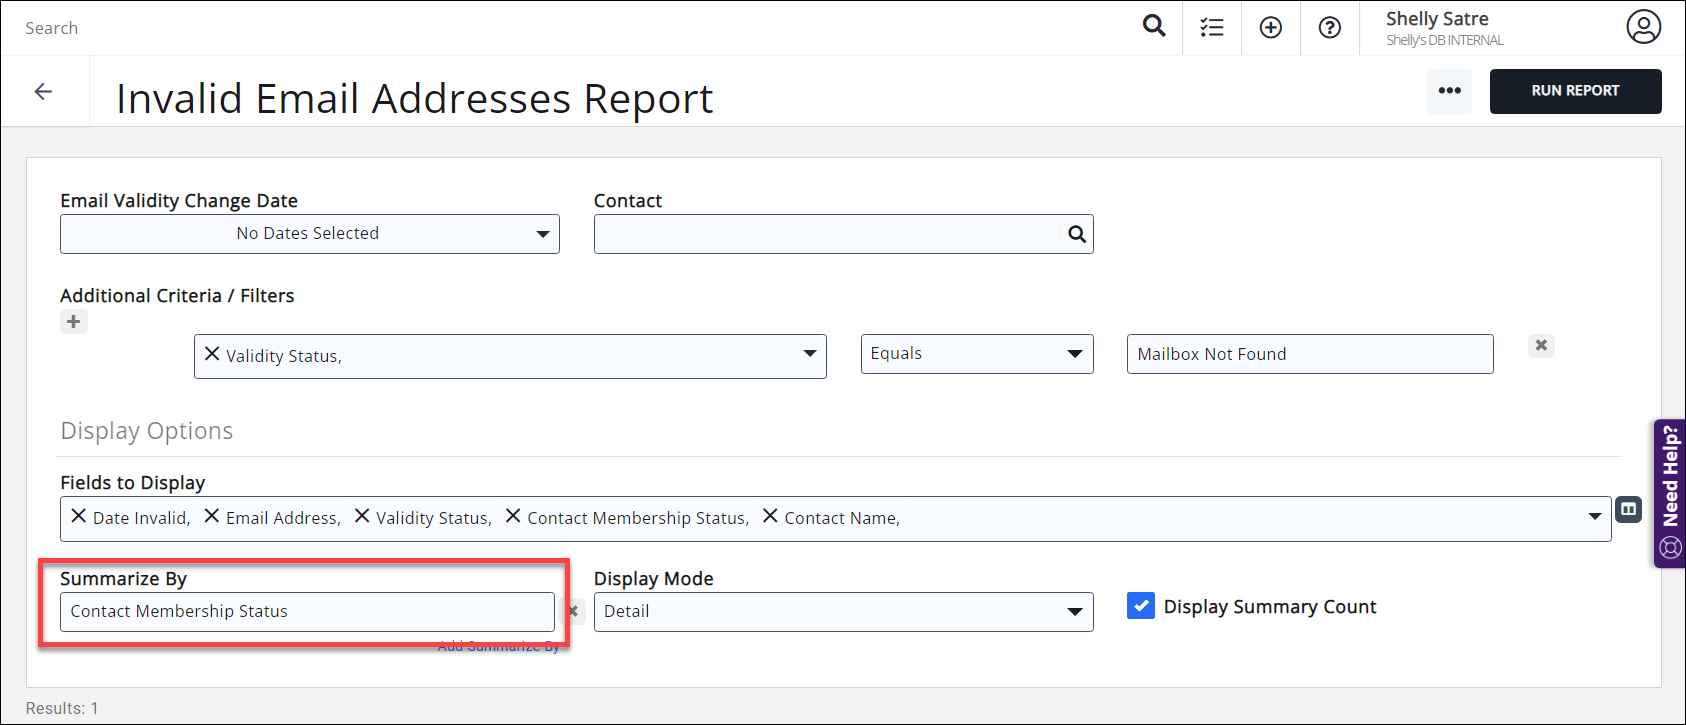Click the search magnifier icon in header
This screenshot has height=725, width=1686.
[x=1154, y=27]
